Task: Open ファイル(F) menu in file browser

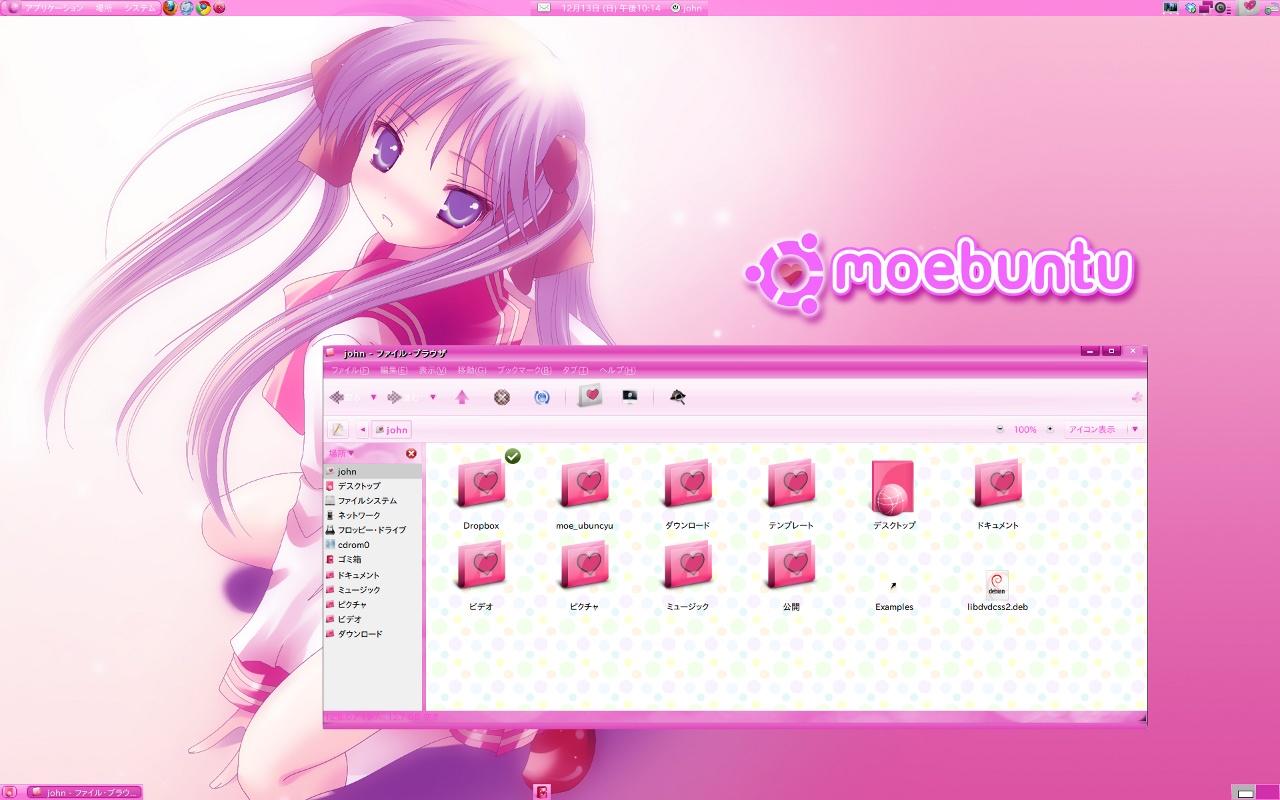Action: point(350,370)
